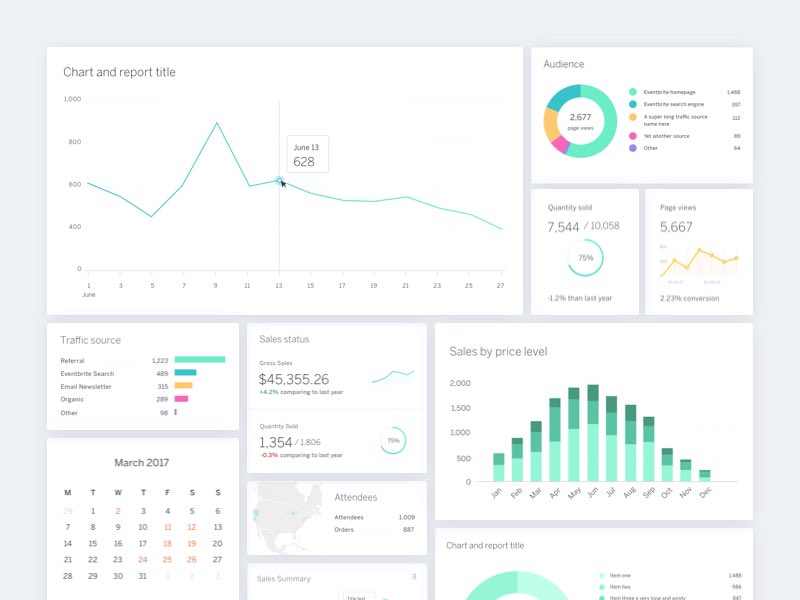The image size is (800, 600).
Task: Select highlighted March 18 in the calendar
Action: [x=167, y=543]
